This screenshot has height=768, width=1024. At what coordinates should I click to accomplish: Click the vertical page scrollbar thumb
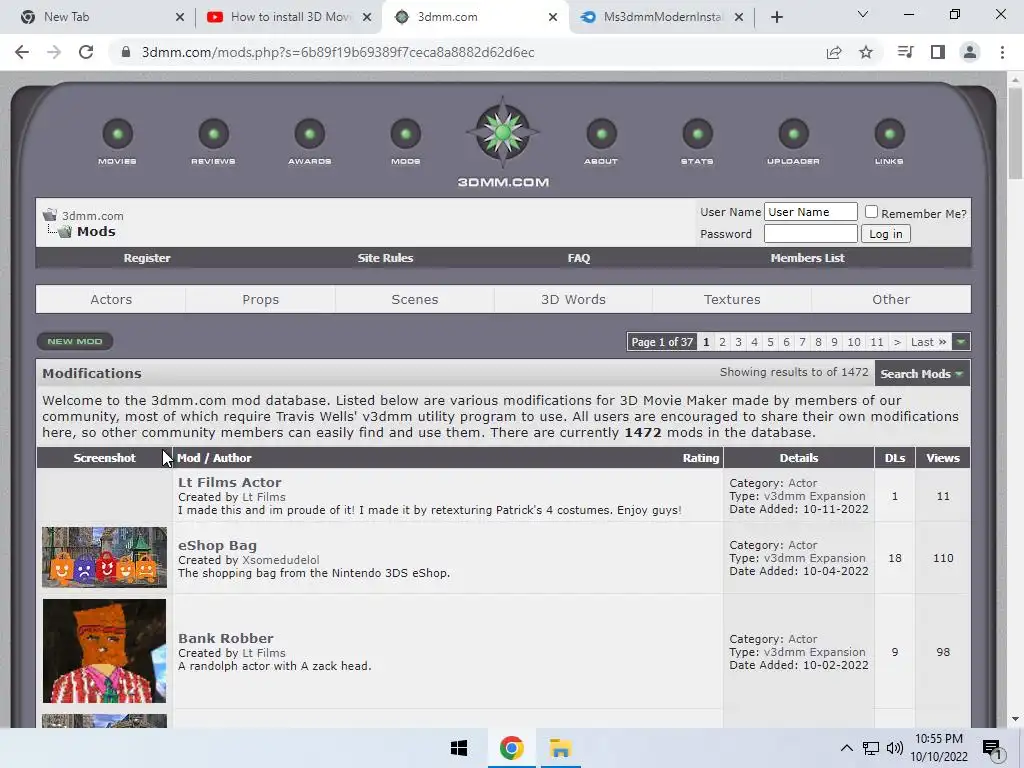click(x=1015, y=133)
